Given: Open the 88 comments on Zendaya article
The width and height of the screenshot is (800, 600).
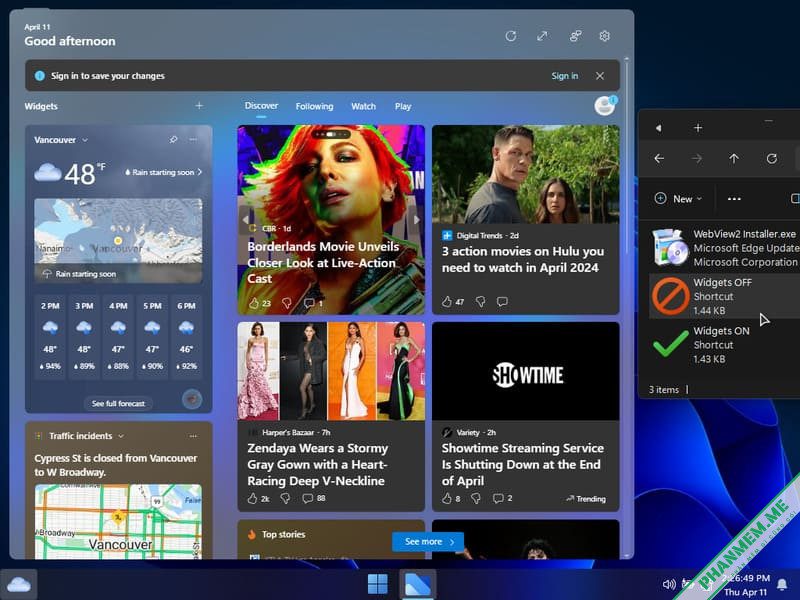Looking at the screenshot, I should 314,498.
